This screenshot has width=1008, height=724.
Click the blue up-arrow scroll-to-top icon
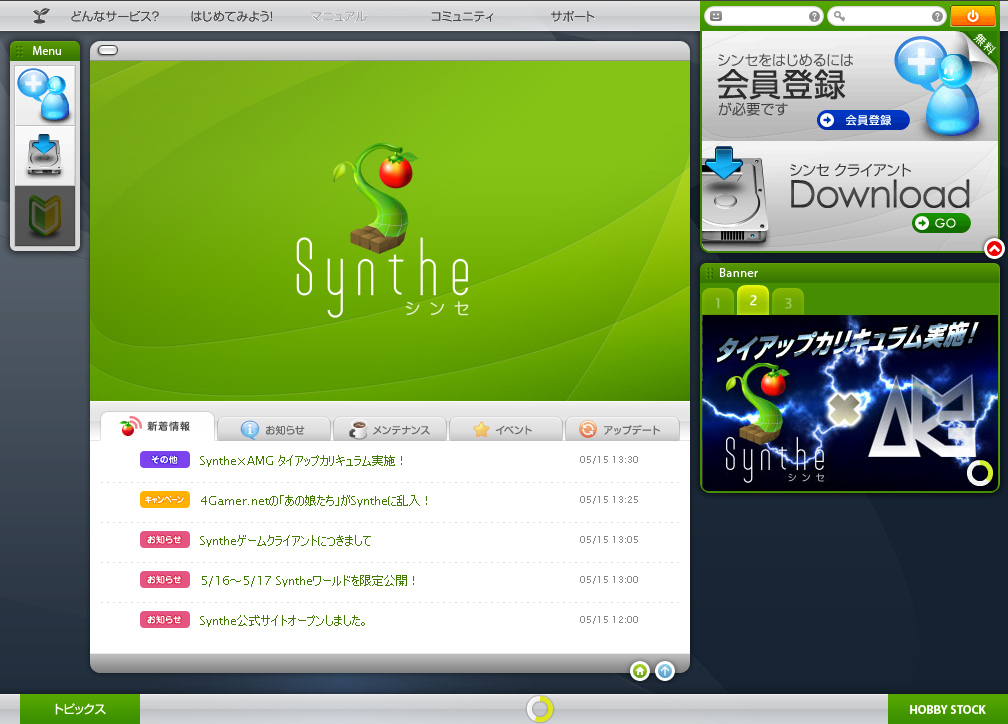pos(665,671)
